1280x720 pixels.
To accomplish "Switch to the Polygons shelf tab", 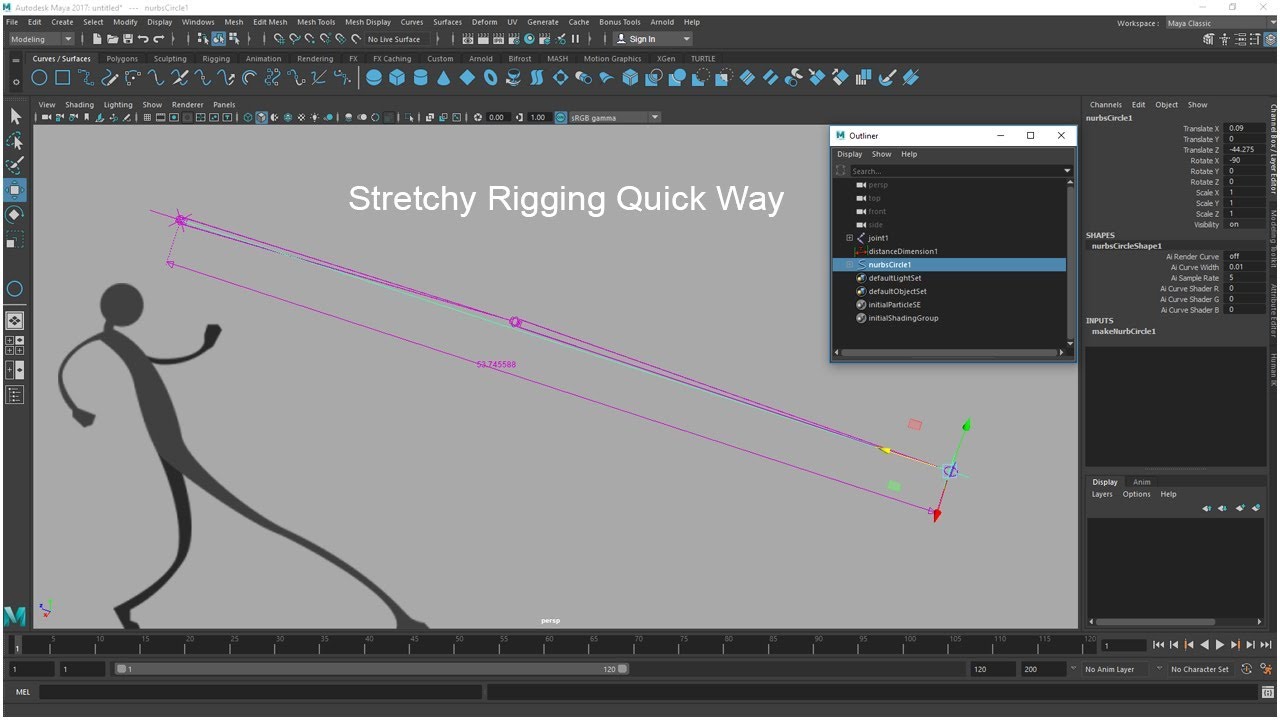I will pyautogui.click(x=122, y=59).
